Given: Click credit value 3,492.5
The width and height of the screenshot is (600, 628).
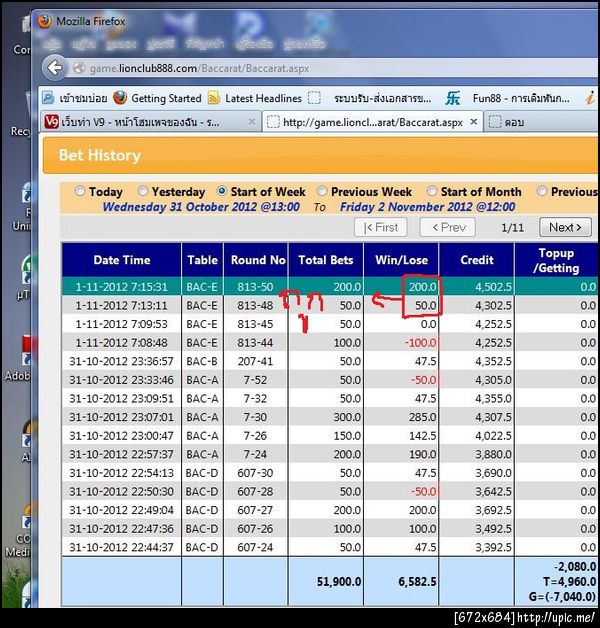Looking at the screenshot, I should pyautogui.click(x=493, y=529).
